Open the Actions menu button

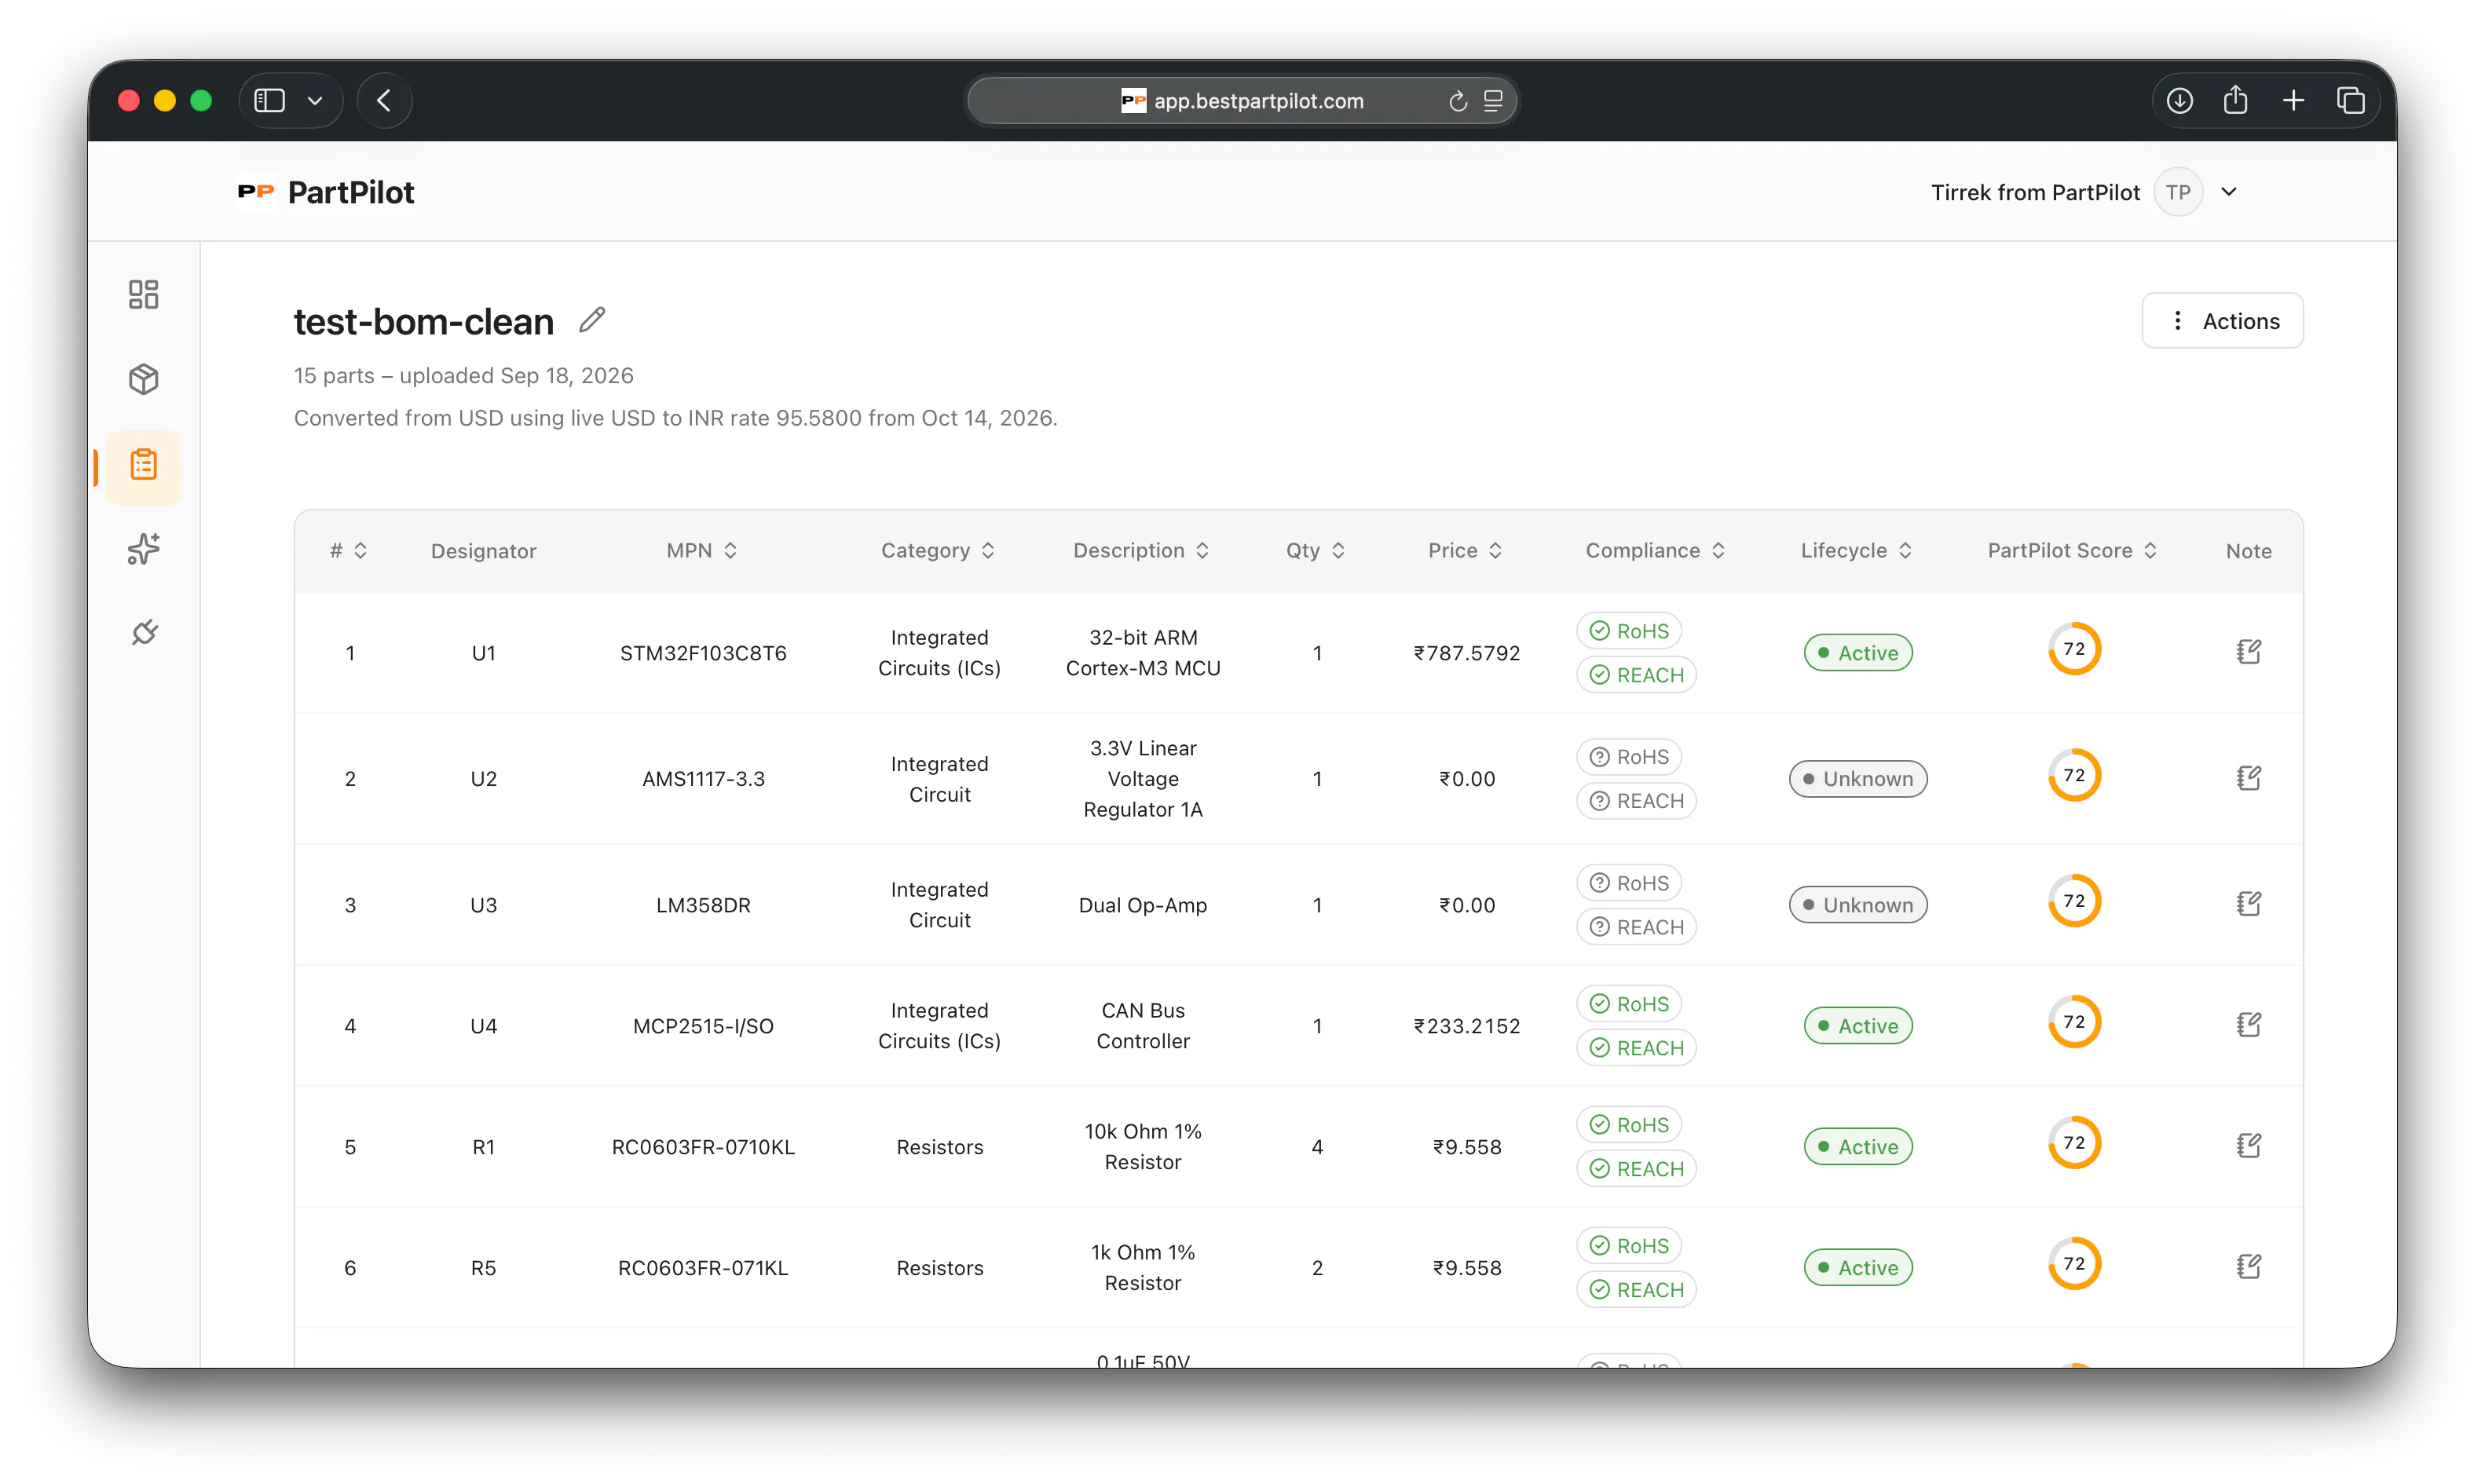pyautogui.click(x=2222, y=321)
